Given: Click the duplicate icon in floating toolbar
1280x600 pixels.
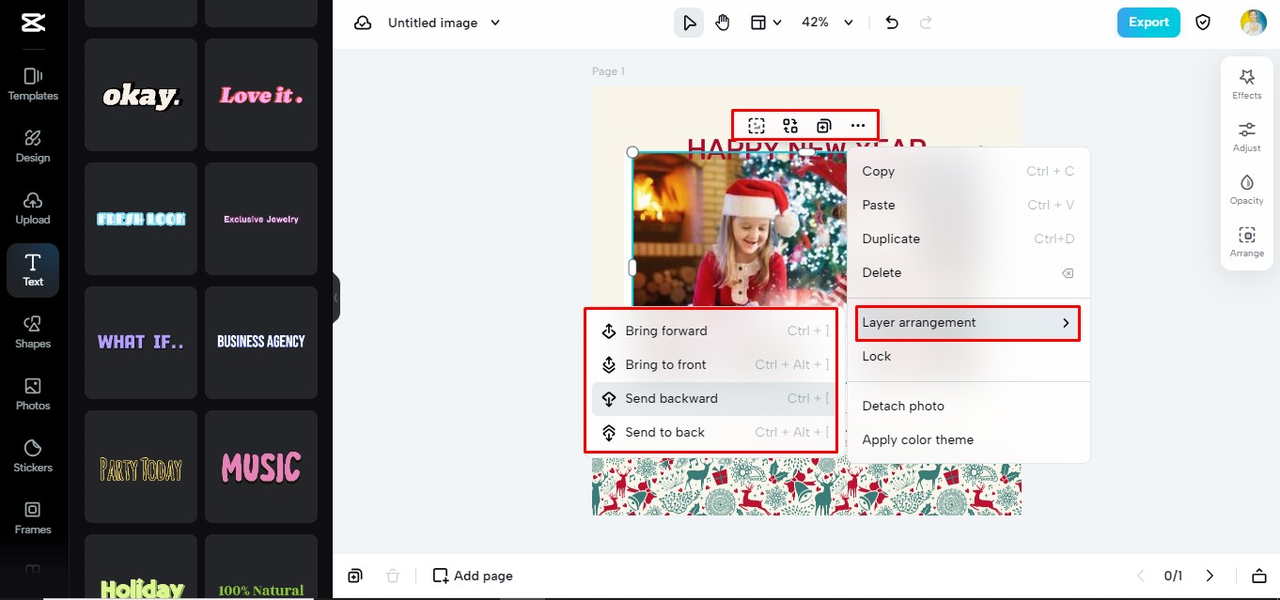Looking at the screenshot, I should [823, 125].
